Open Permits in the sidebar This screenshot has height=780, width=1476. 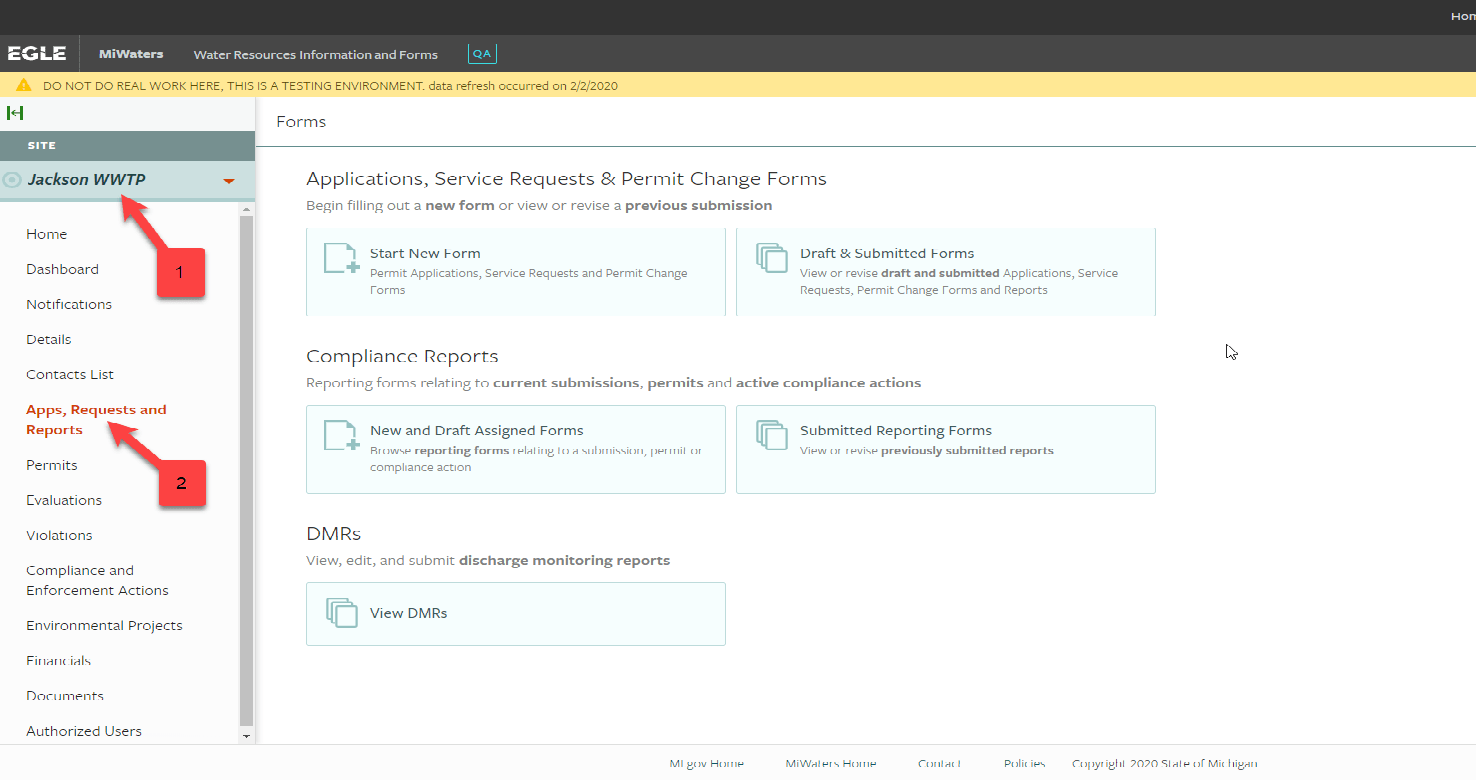52,465
